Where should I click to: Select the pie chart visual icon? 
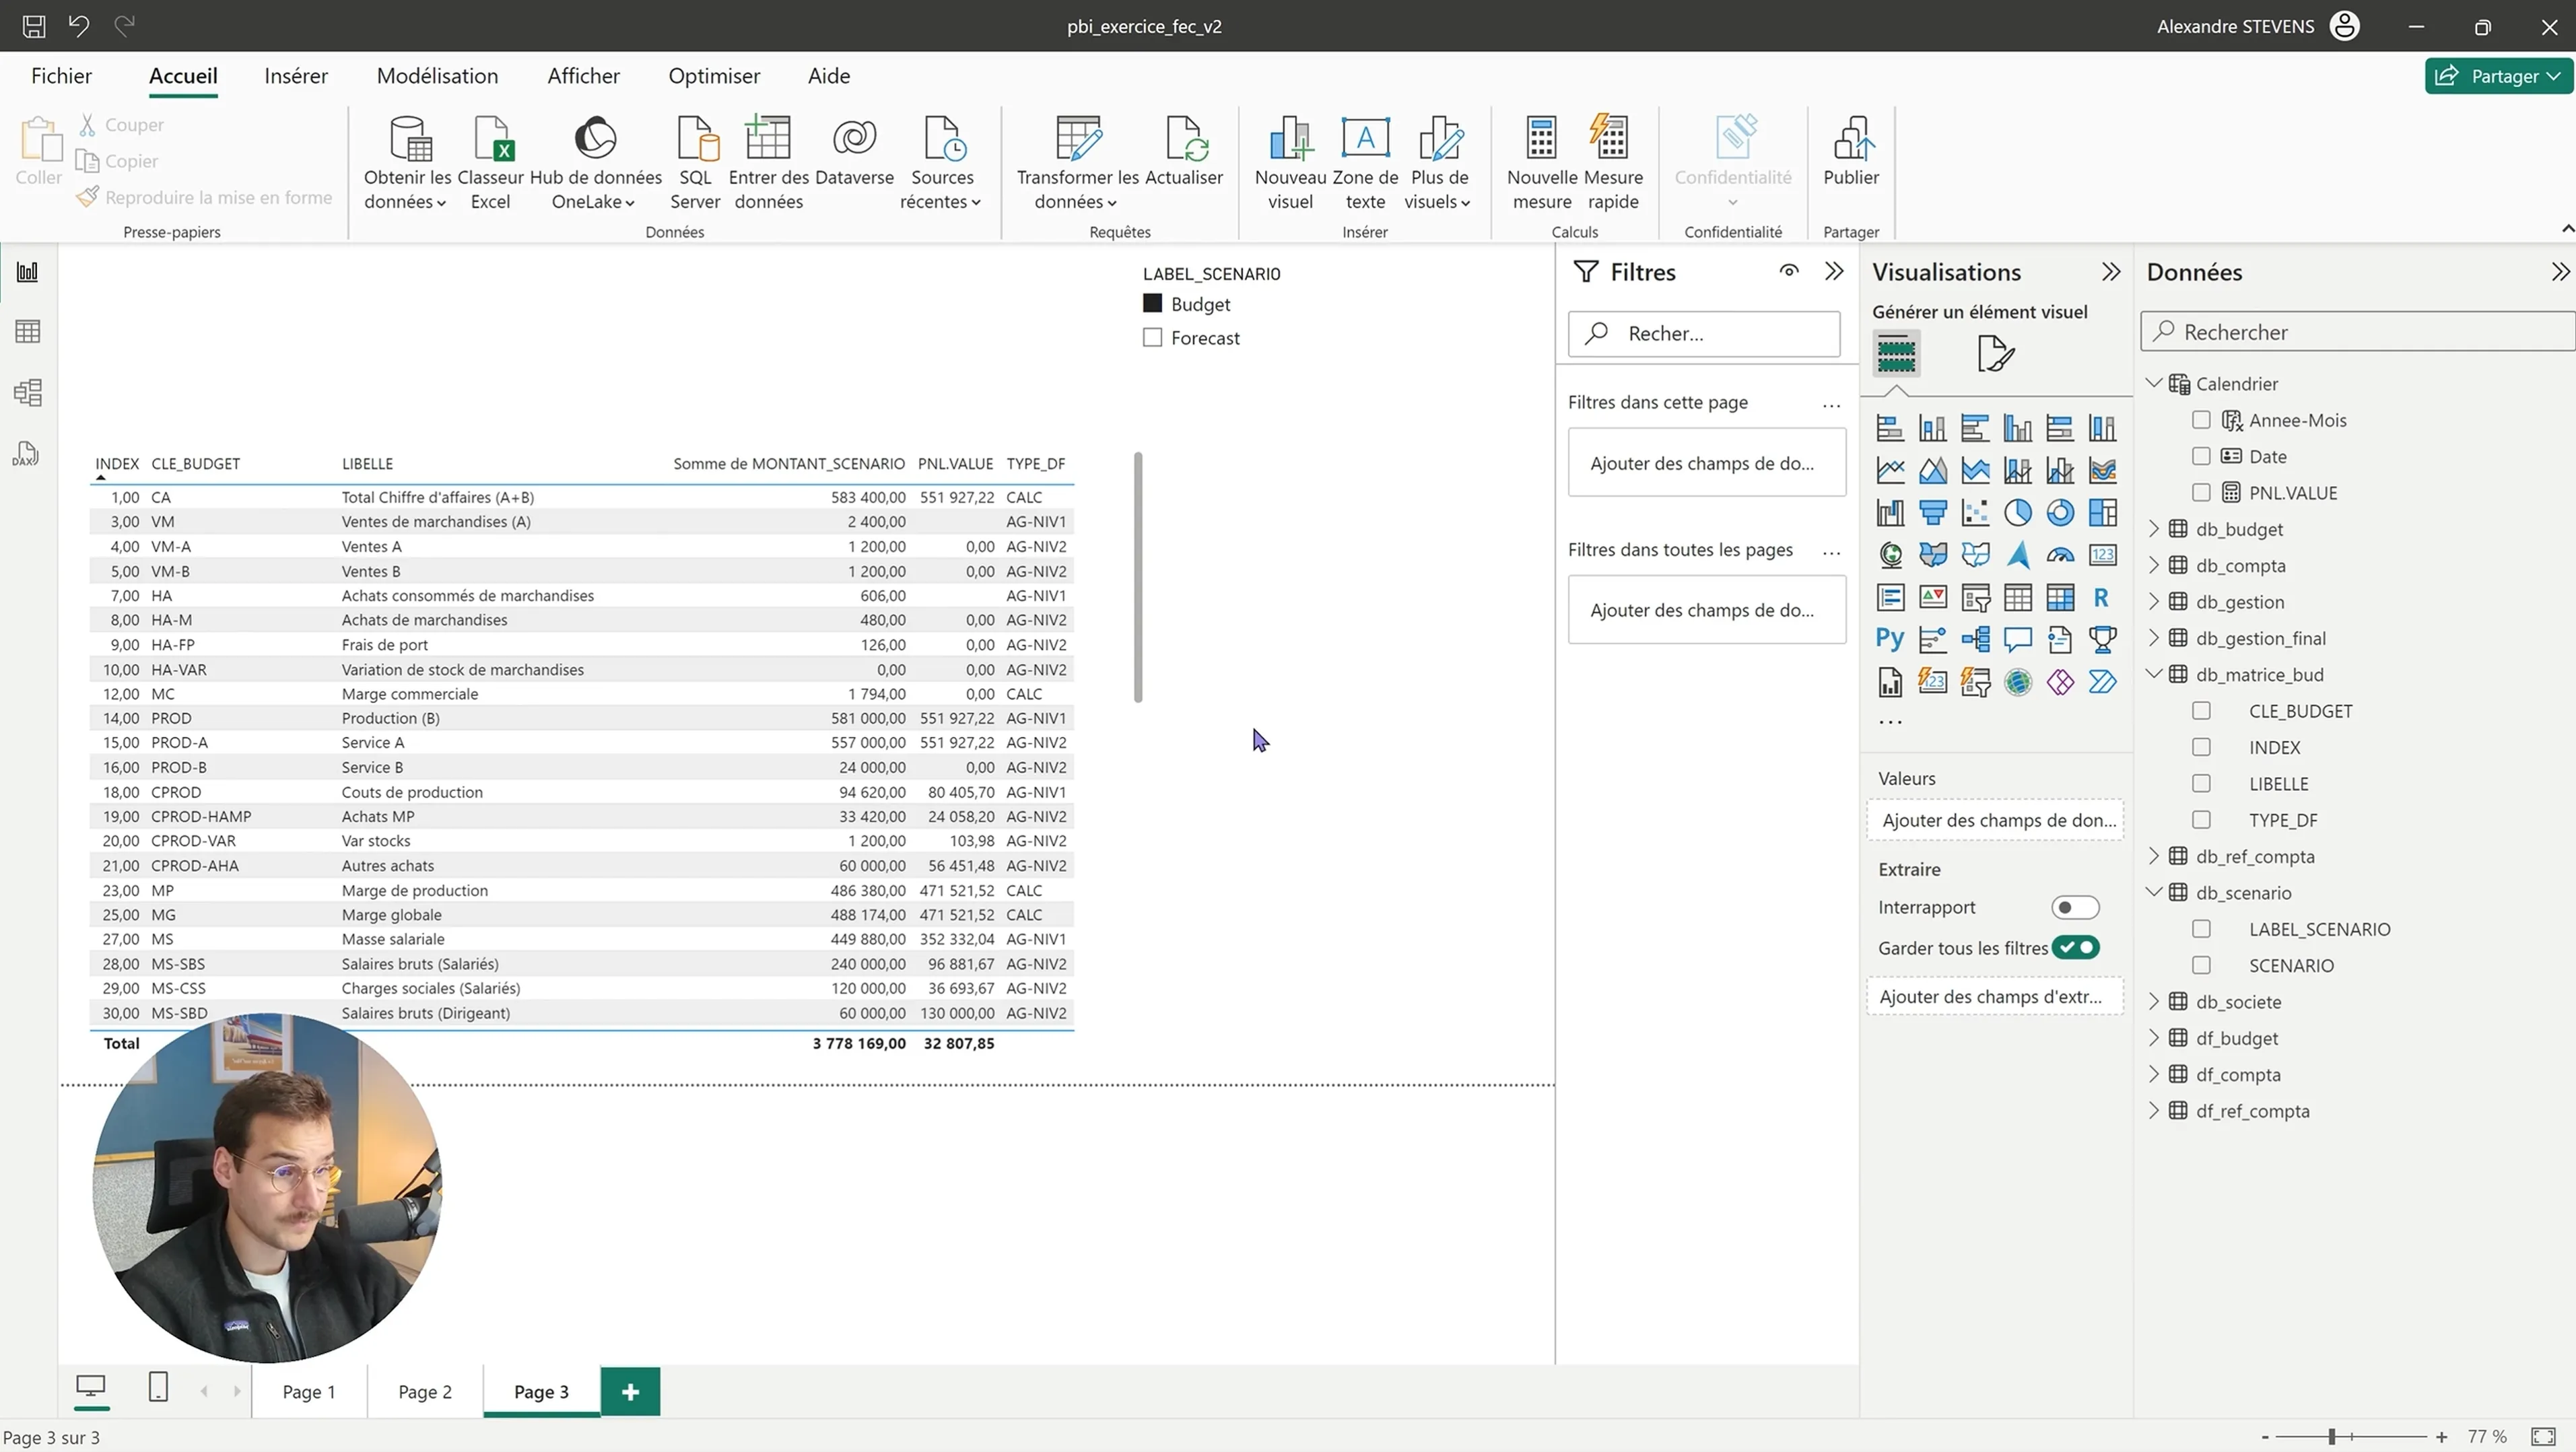tap(2017, 513)
